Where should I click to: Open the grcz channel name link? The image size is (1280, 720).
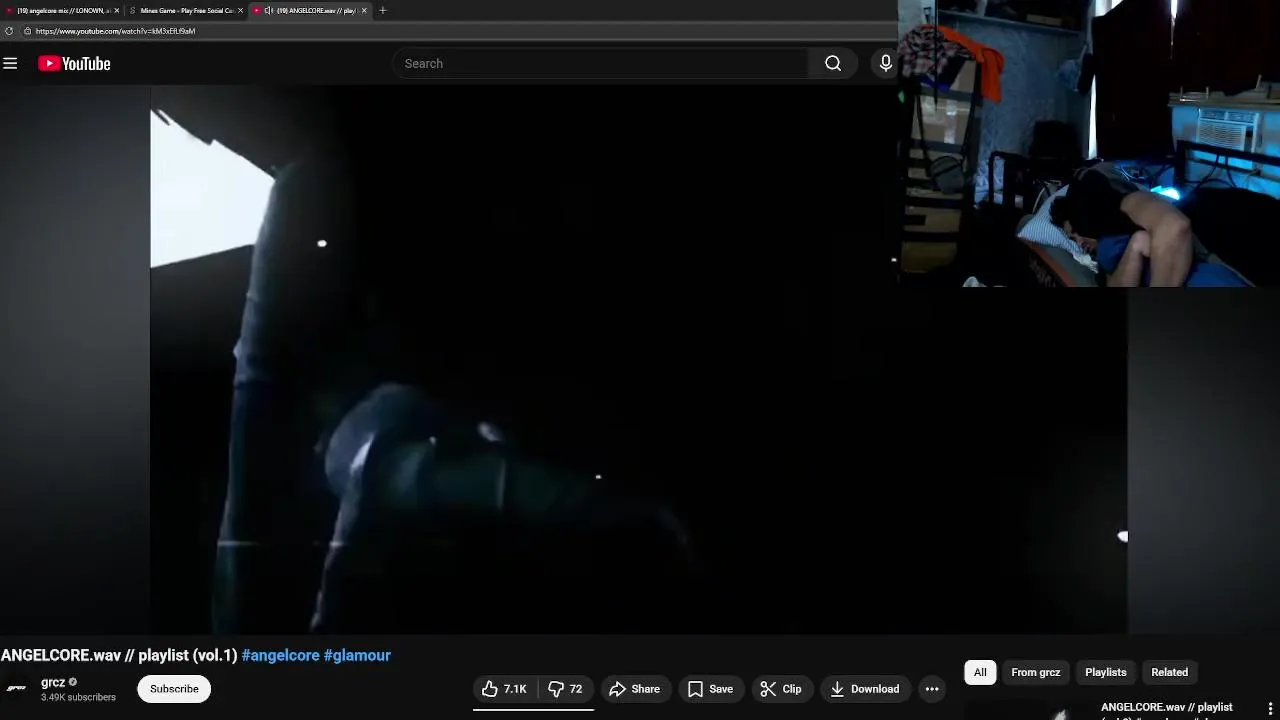53,682
